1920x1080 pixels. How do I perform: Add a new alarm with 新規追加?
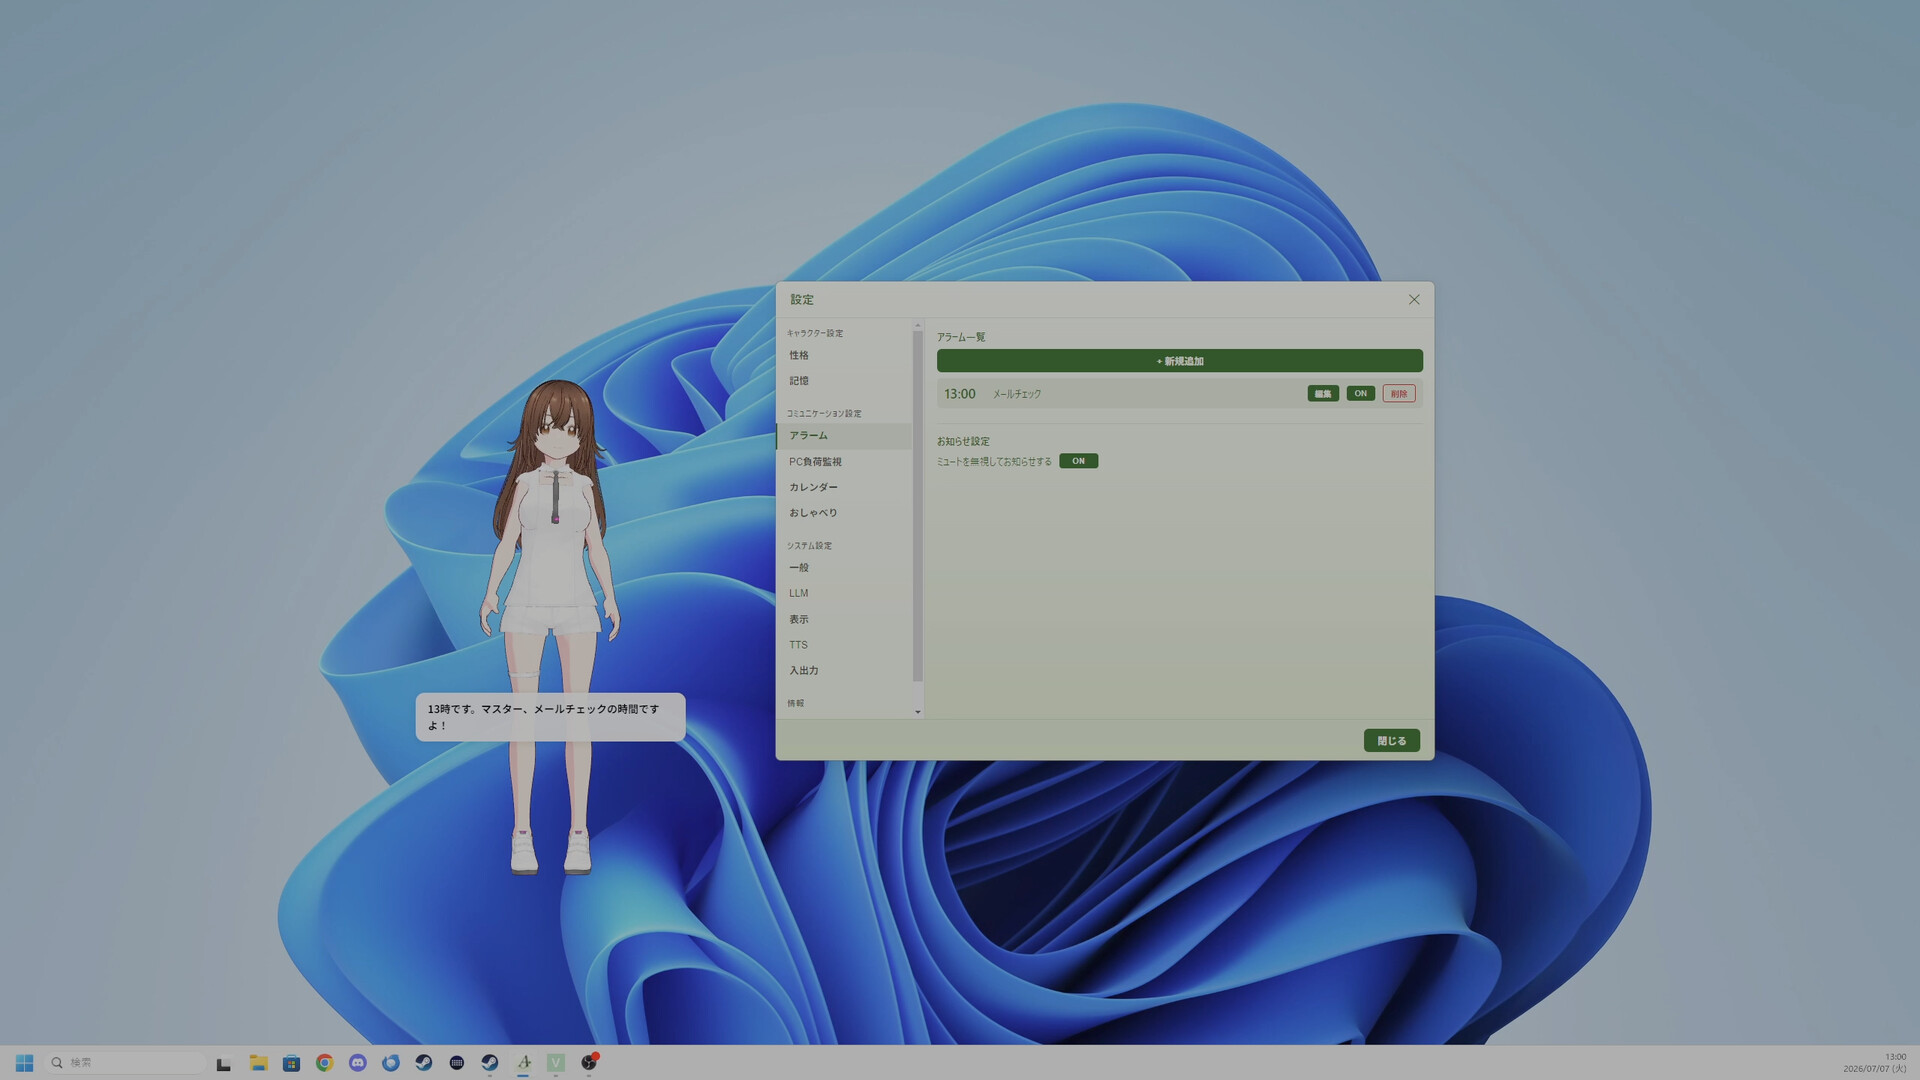[x=1180, y=361]
